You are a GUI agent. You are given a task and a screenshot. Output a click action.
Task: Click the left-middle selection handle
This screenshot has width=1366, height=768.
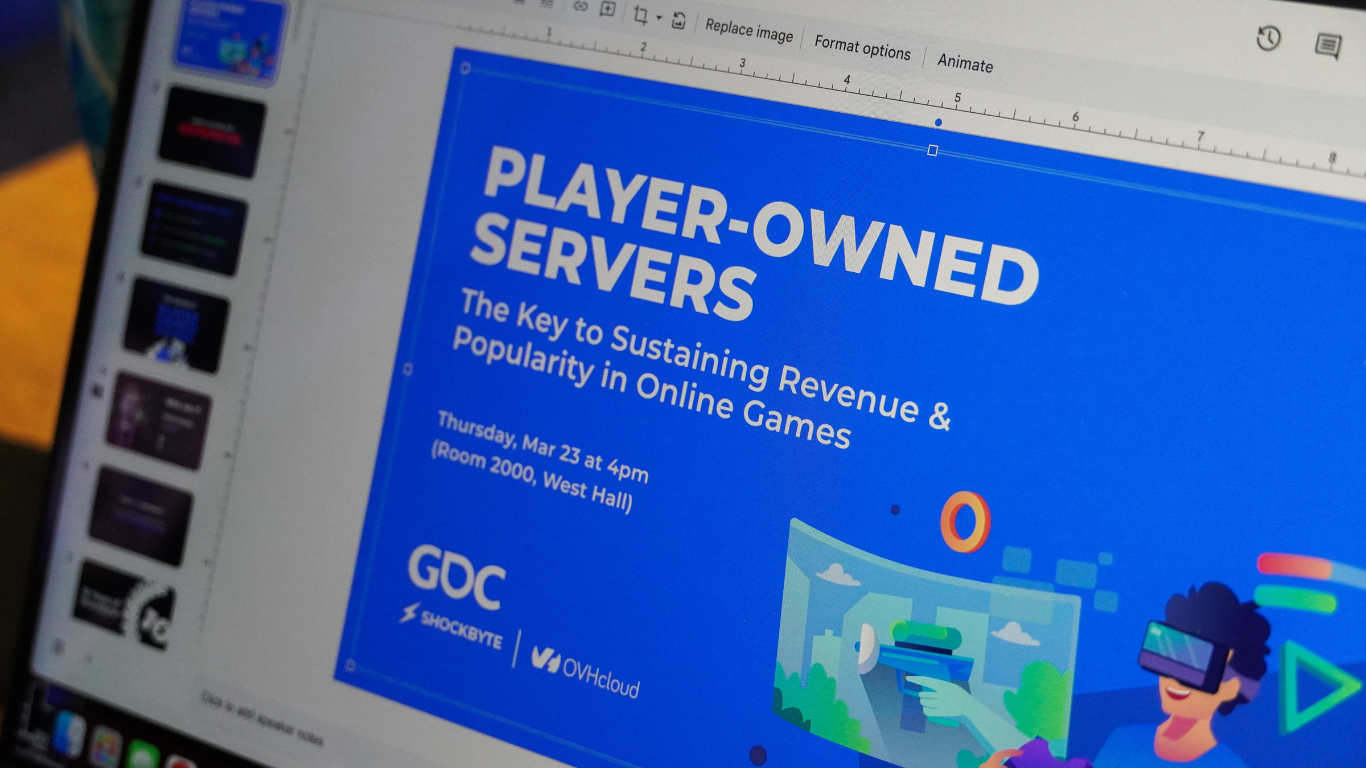tap(407, 369)
